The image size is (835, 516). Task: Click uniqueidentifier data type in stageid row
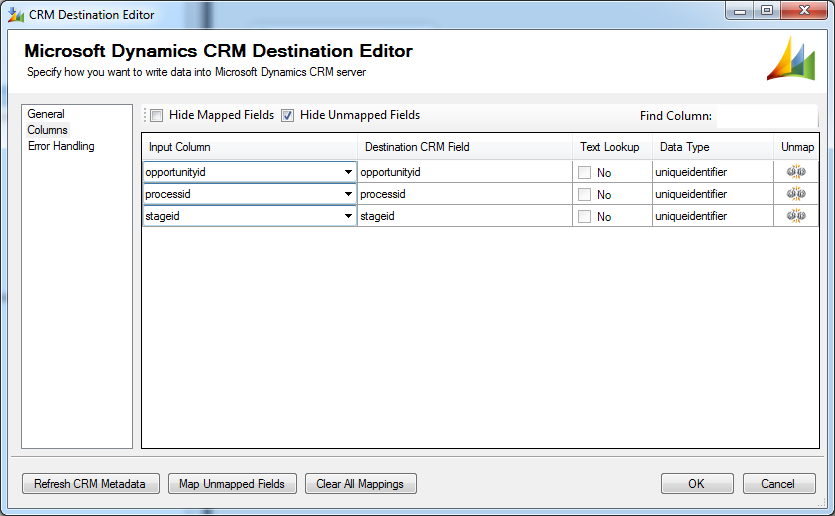pyautogui.click(x=713, y=216)
